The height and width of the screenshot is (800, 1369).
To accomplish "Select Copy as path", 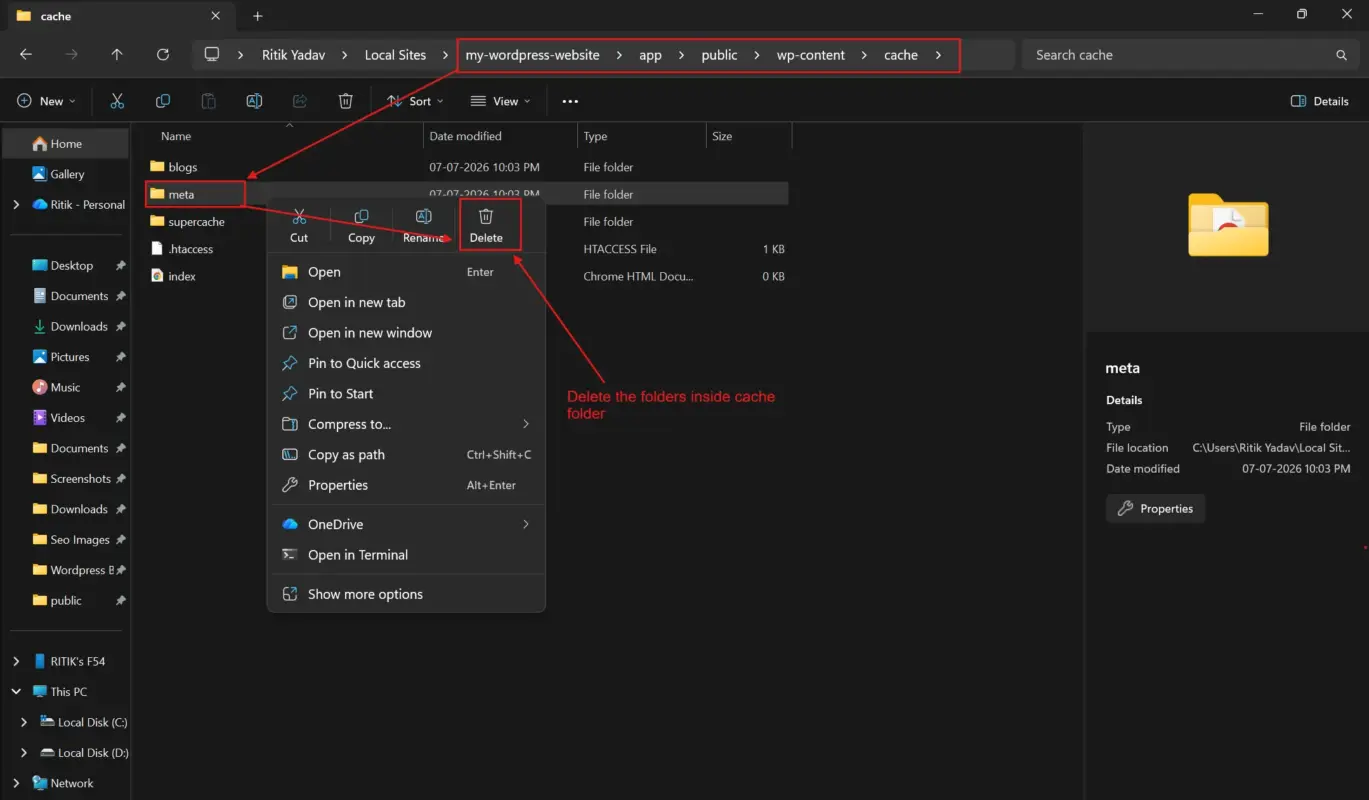I will pyautogui.click(x=406, y=454).
